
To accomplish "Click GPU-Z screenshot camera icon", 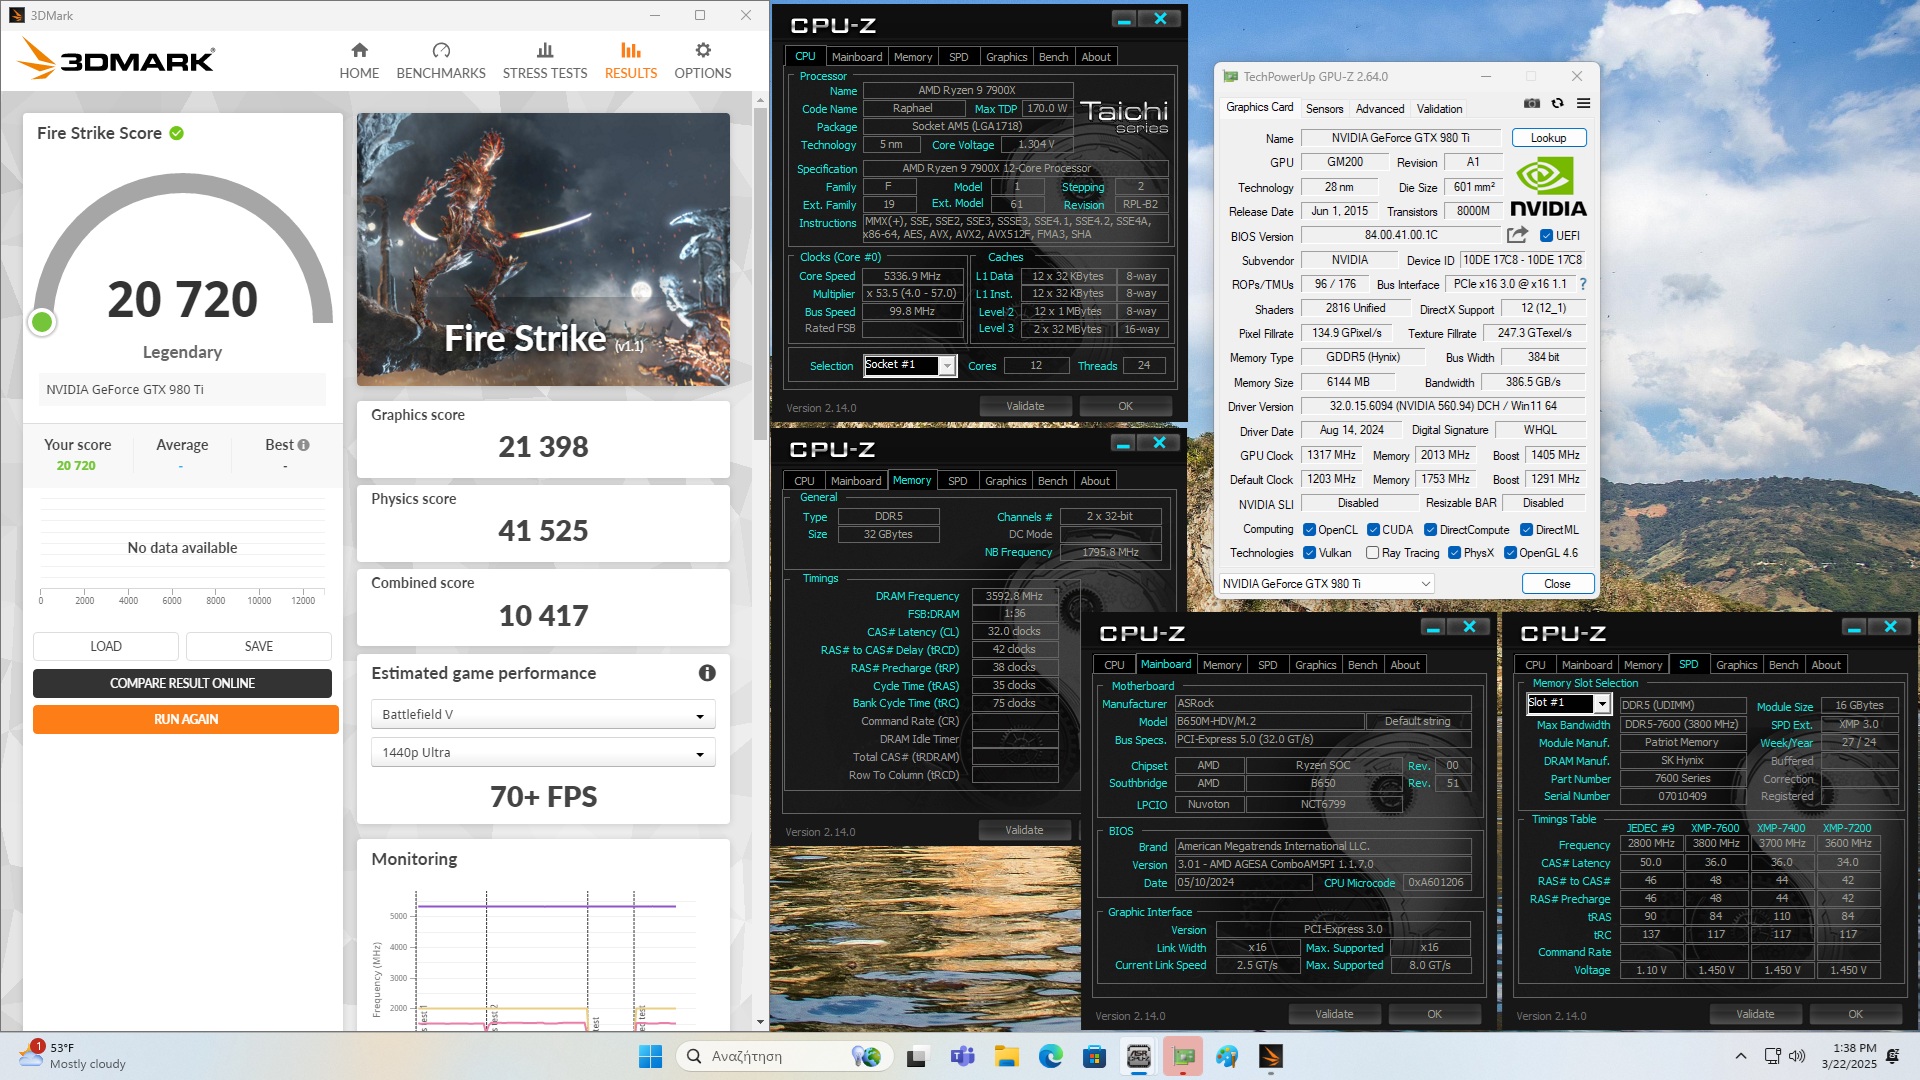I will tap(1532, 103).
